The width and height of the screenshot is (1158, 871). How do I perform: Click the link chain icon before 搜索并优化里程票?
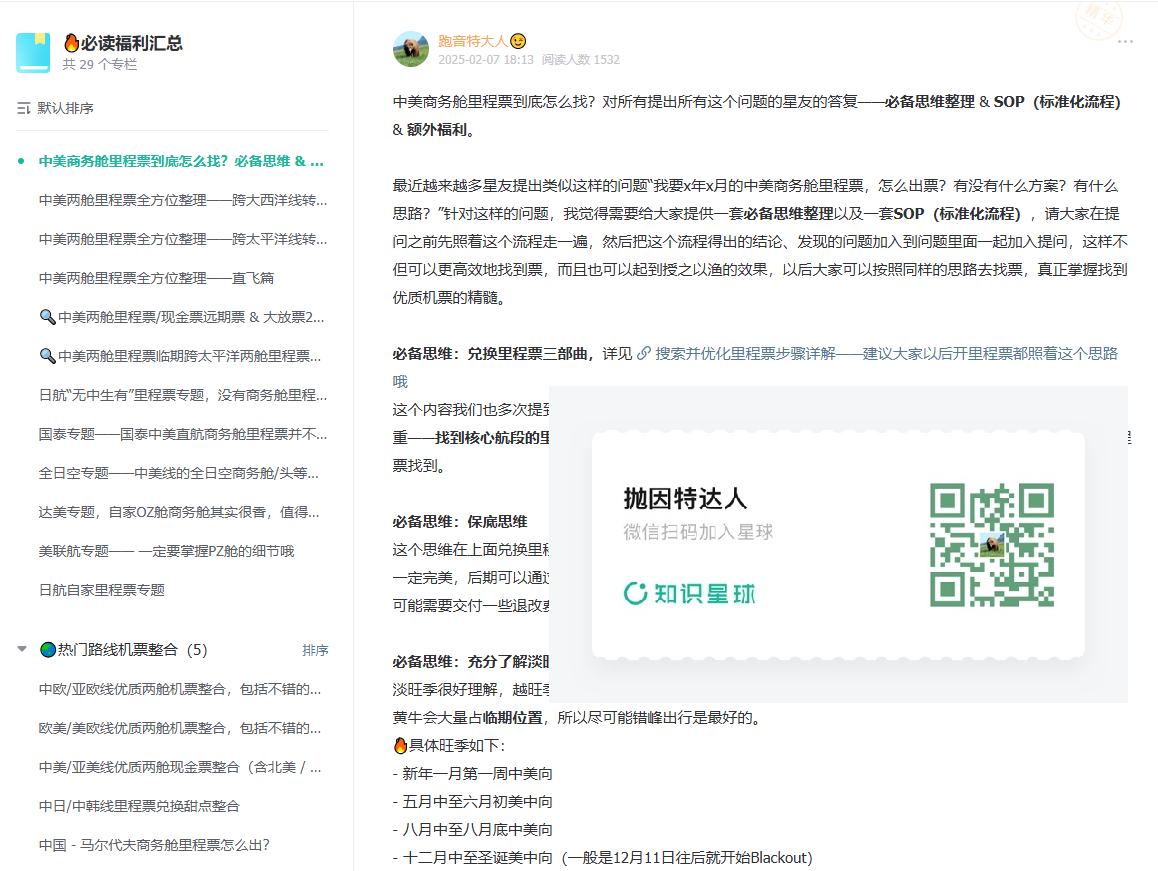tap(644, 354)
